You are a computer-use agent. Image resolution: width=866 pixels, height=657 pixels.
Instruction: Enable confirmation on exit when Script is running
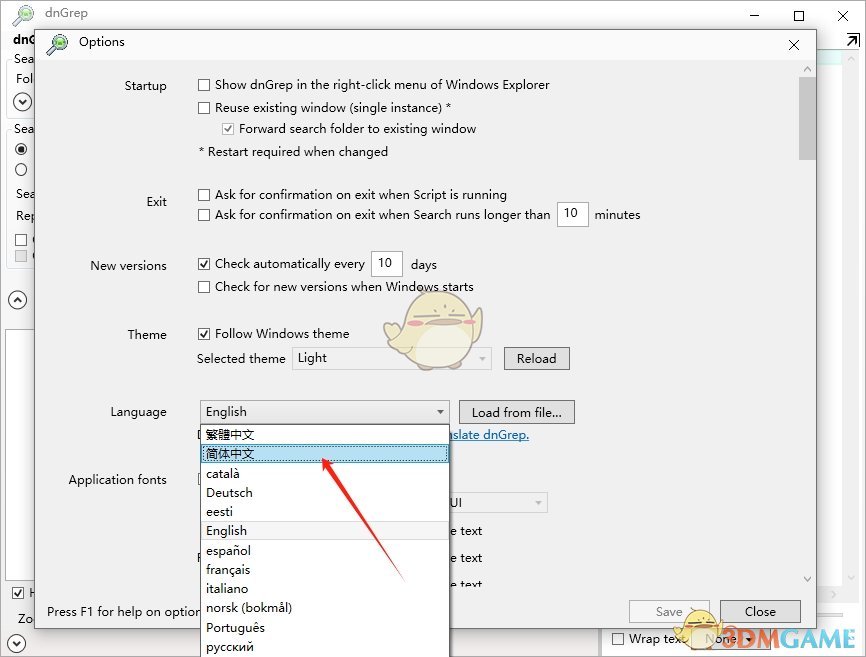click(x=204, y=194)
